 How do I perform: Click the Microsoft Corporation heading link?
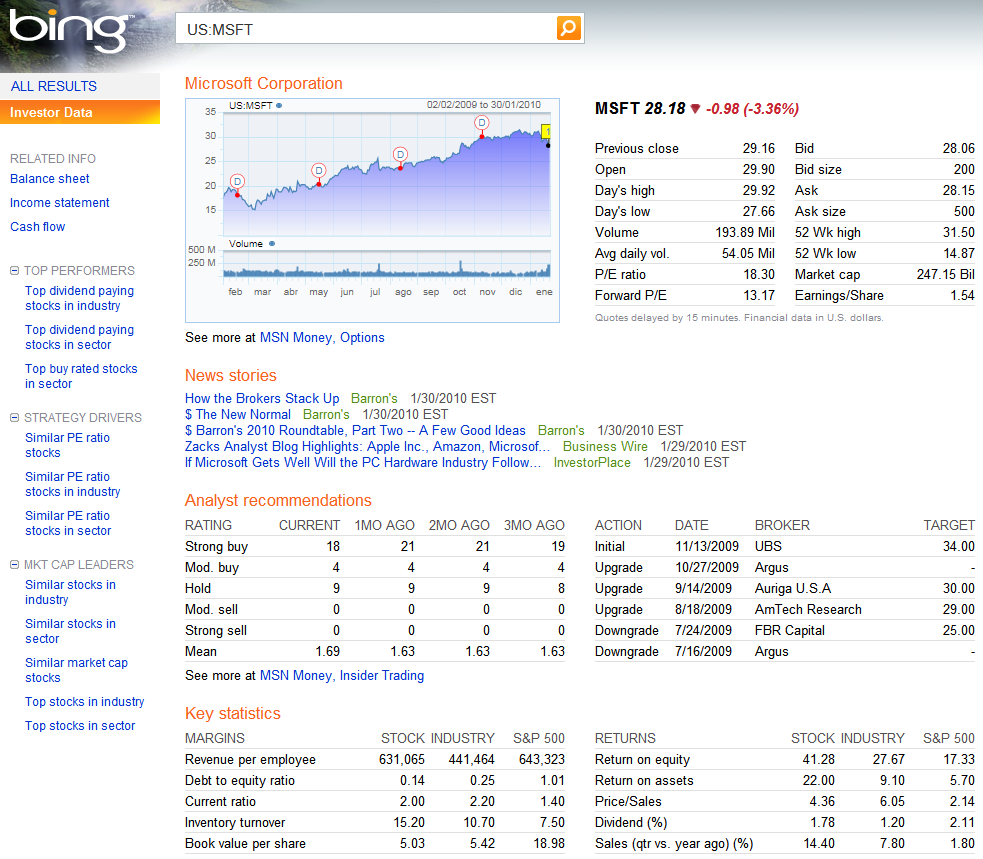[263, 83]
